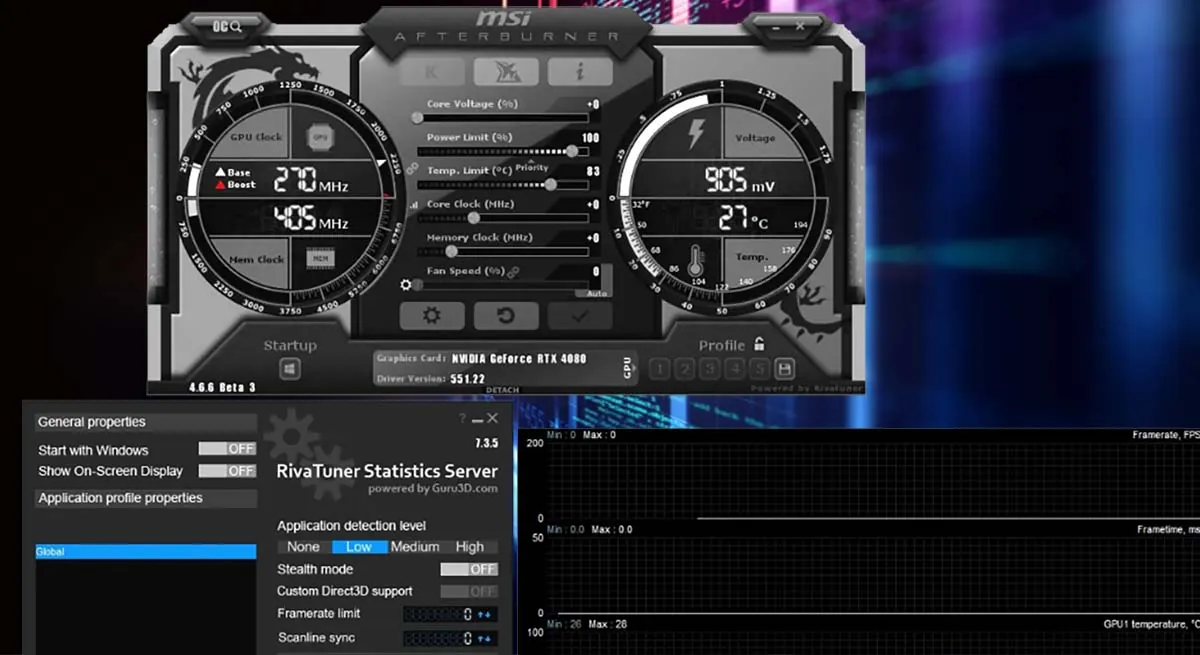Click the MSI fighter jet logo button
The width and height of the screenshot is (1200, 655).
(505, 72)
